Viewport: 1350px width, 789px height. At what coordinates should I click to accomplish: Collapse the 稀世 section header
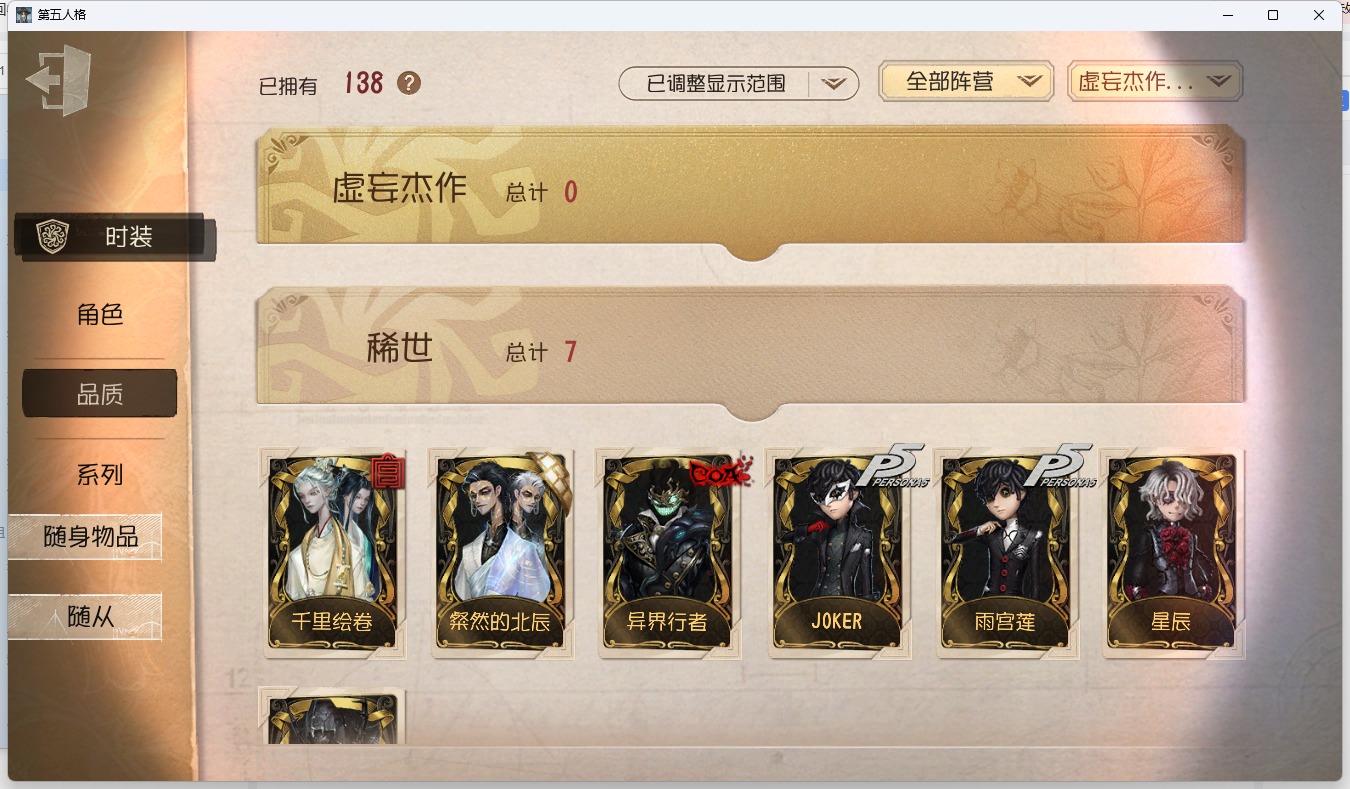(x=751, y=351)
